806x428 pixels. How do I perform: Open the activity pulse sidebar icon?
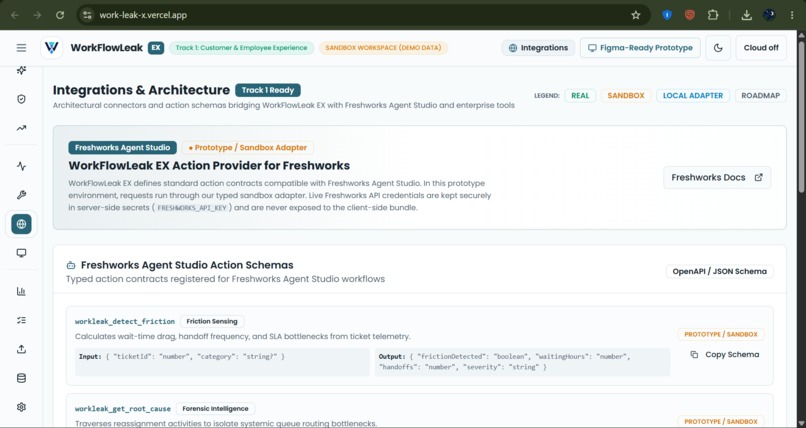tap(21, 166)
